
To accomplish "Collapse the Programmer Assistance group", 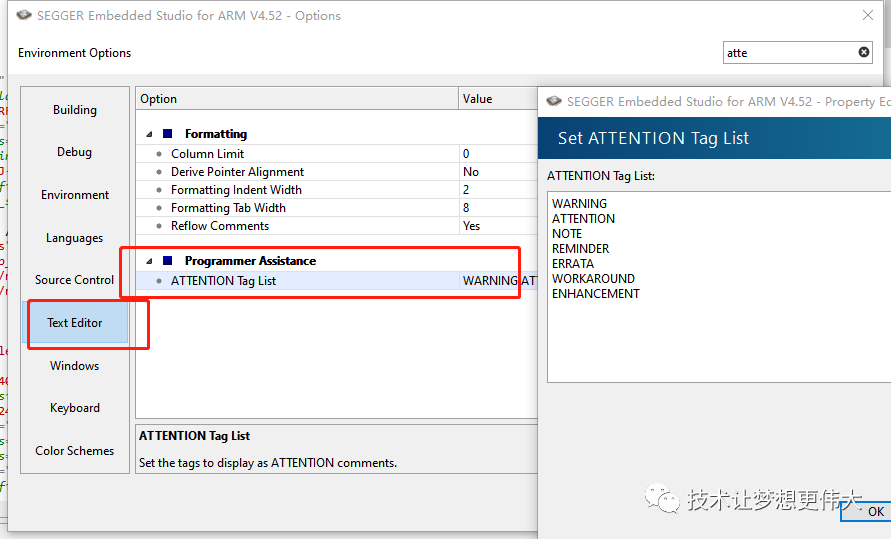I will (x=149, y=261).
